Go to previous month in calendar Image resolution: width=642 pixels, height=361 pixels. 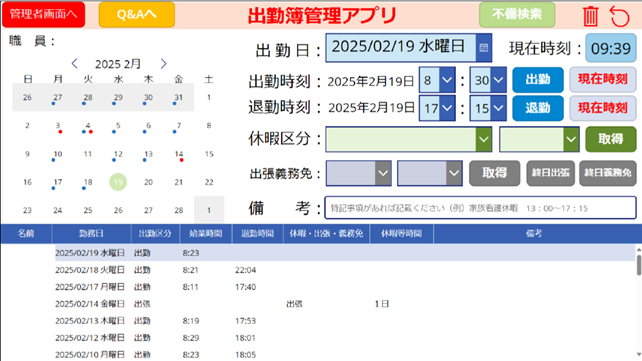pos(74,63)
